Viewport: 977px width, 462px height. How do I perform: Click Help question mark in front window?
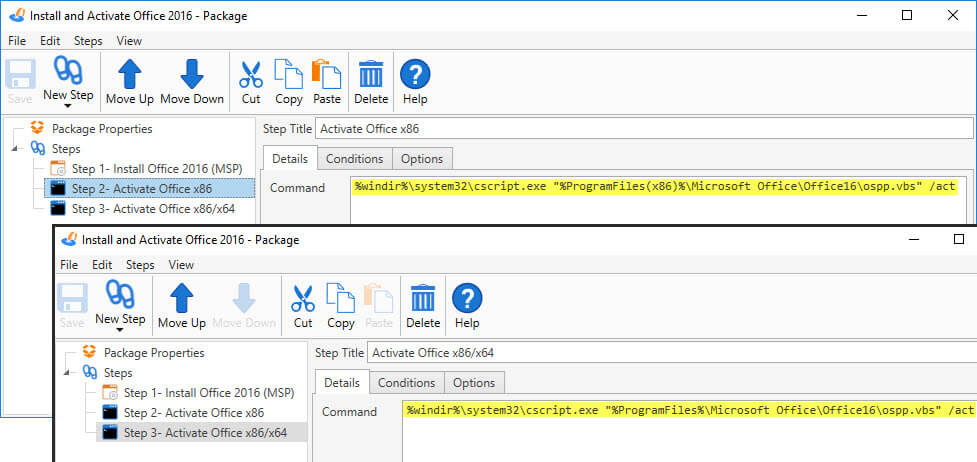[x=467, y=299]
